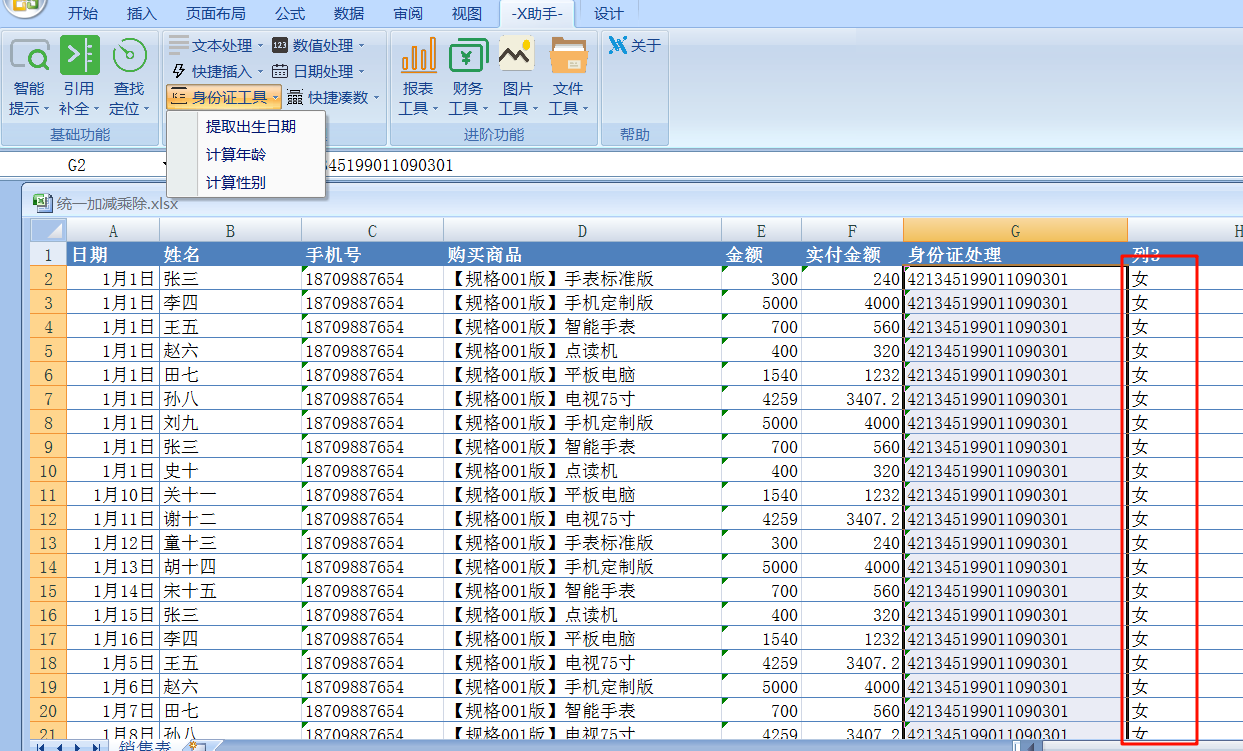The width and height of the screenshot is (1243, 751).
Task: Select the date cell 1月16日
Action: (113, 639)
